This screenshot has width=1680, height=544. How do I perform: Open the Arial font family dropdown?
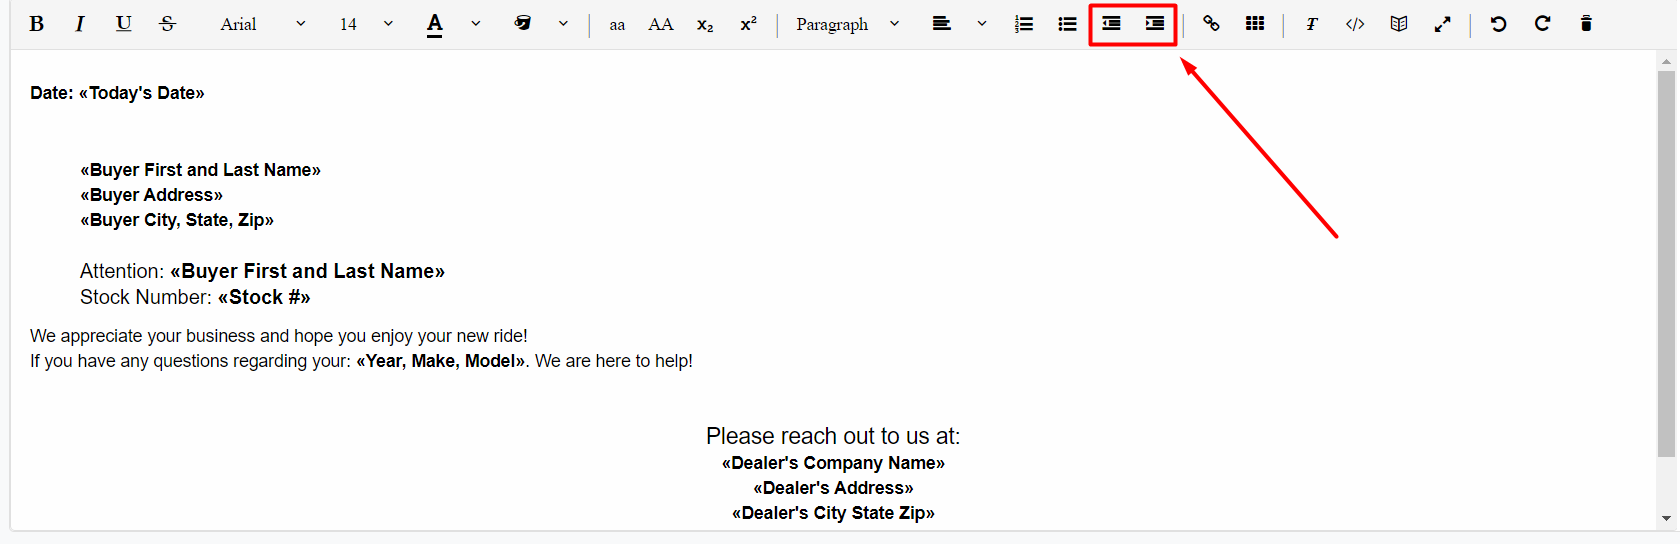pos(263,24)
